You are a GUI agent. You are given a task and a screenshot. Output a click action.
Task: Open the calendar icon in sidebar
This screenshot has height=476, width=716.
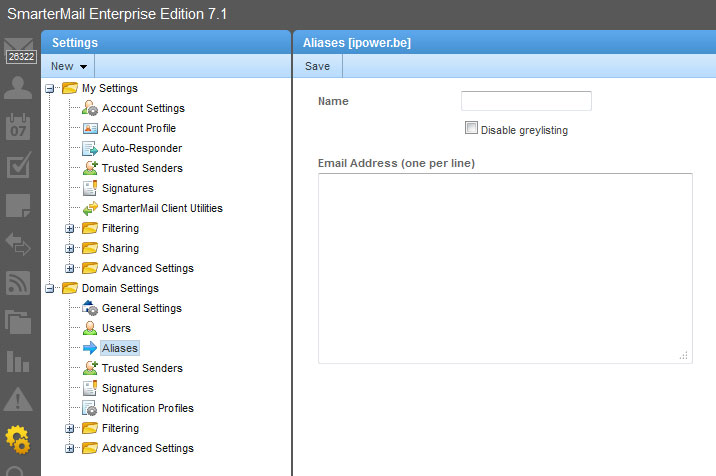point(19,127)
